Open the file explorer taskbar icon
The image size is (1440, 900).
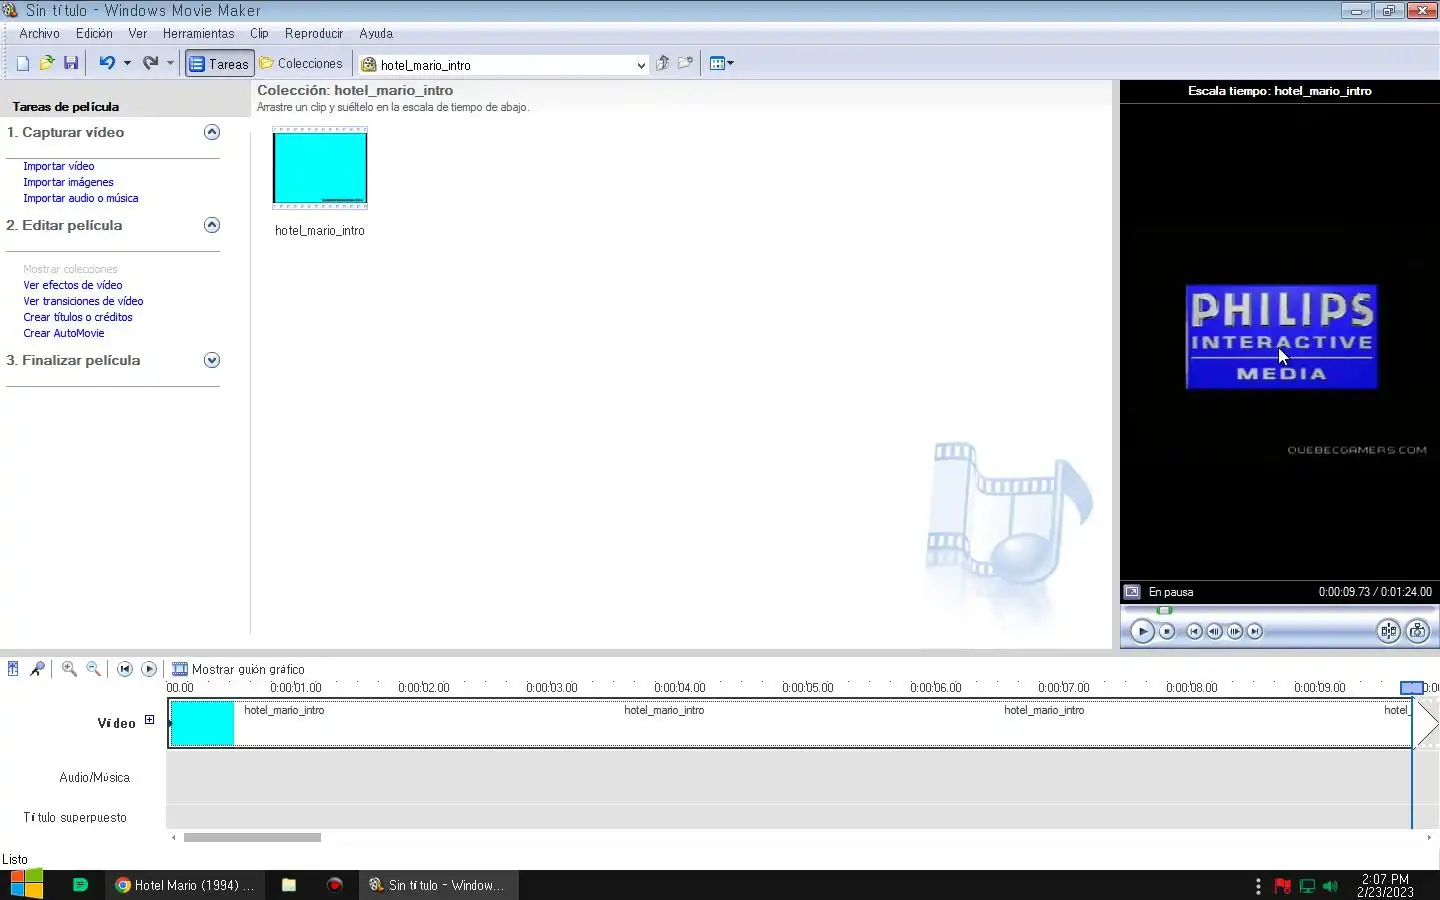tap(289, 885)
